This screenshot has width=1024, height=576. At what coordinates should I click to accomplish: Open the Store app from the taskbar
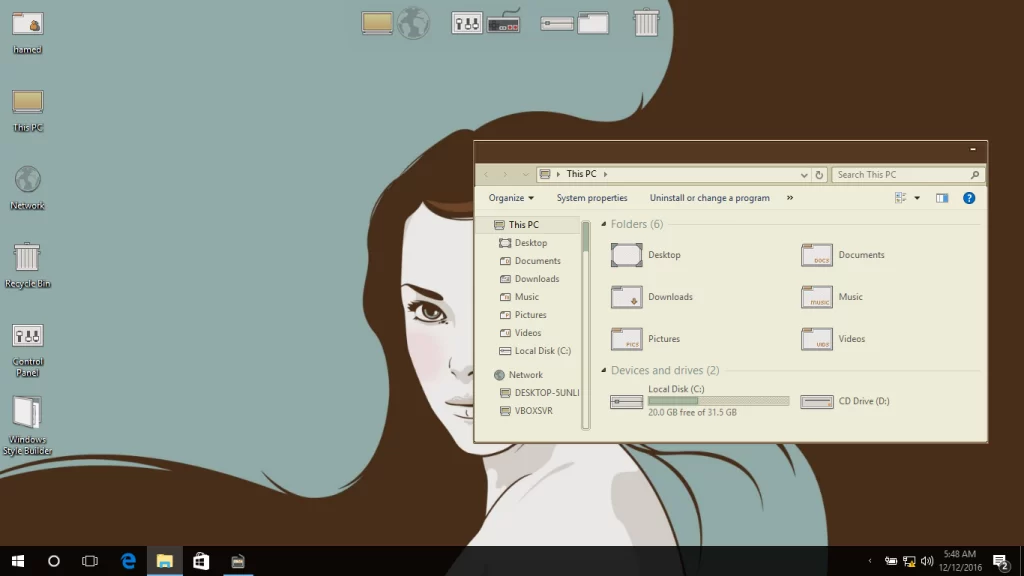(x=201, y=561)
